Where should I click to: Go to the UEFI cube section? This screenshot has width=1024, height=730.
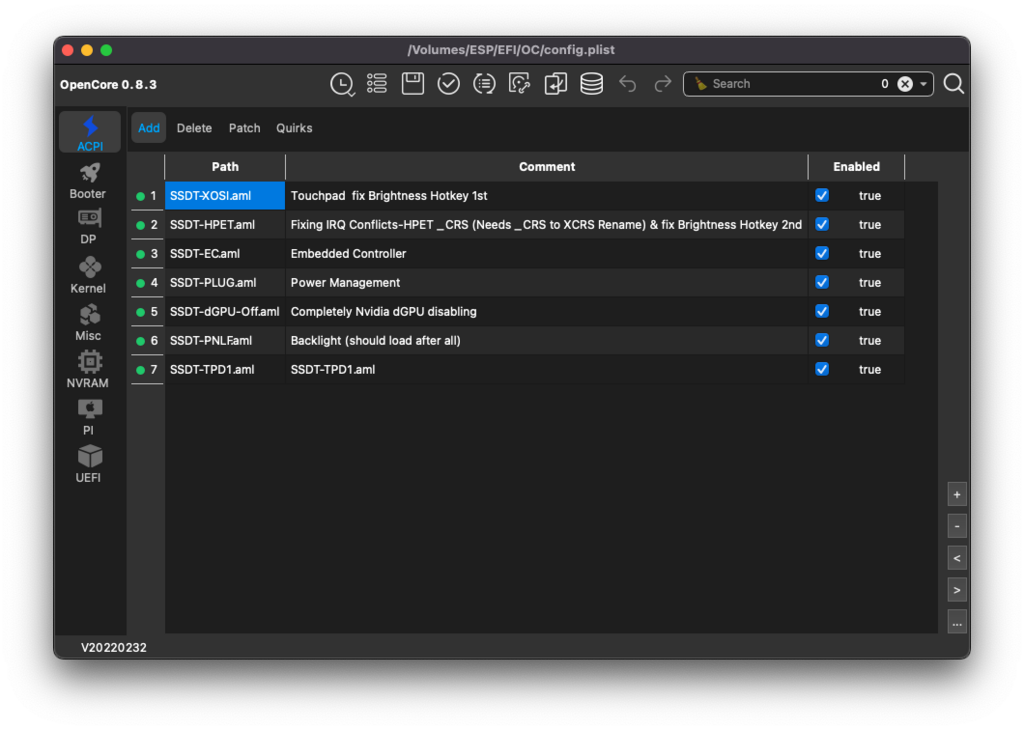[89, 463]
